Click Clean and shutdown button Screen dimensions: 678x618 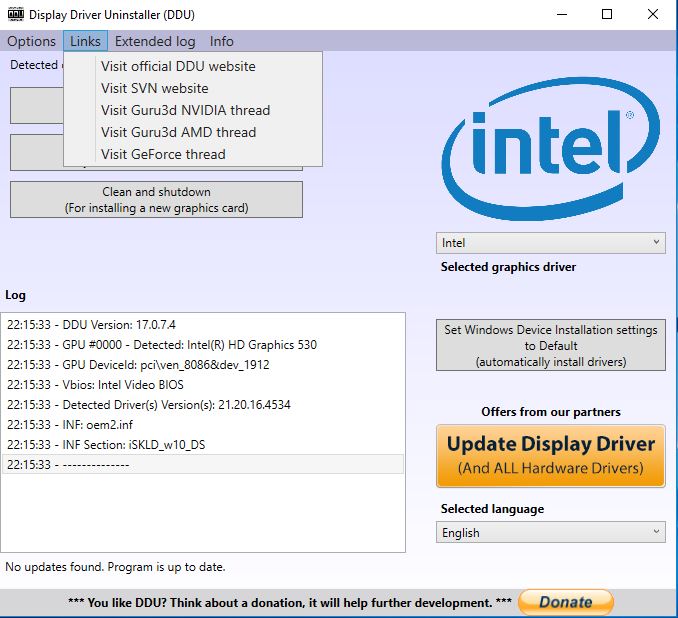[156, 199]
